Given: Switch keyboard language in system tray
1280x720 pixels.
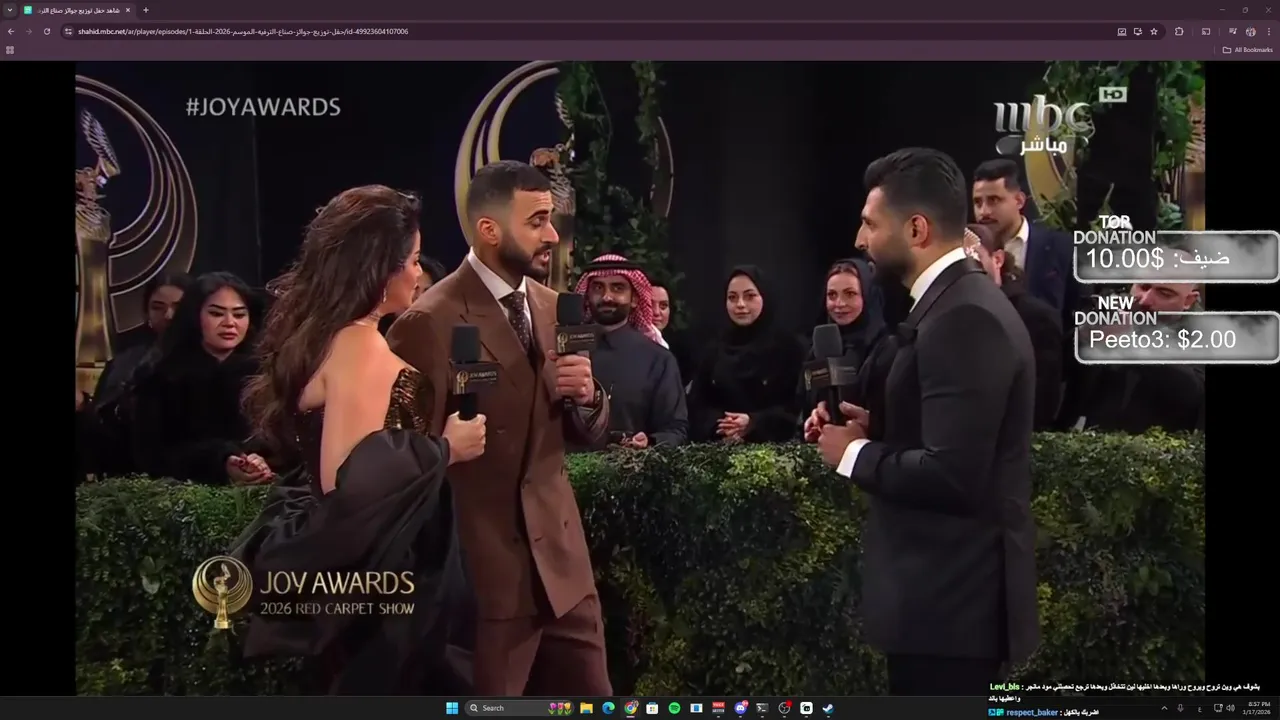Looking at the screenshot, I should click(x=1199, y=709).
